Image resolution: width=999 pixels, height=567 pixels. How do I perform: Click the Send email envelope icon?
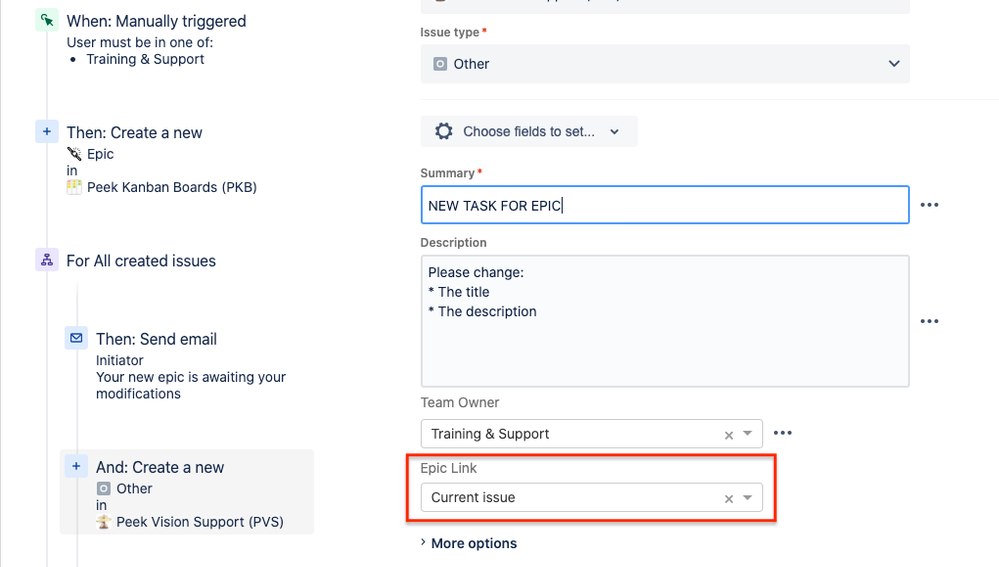(x=76, y=339)
